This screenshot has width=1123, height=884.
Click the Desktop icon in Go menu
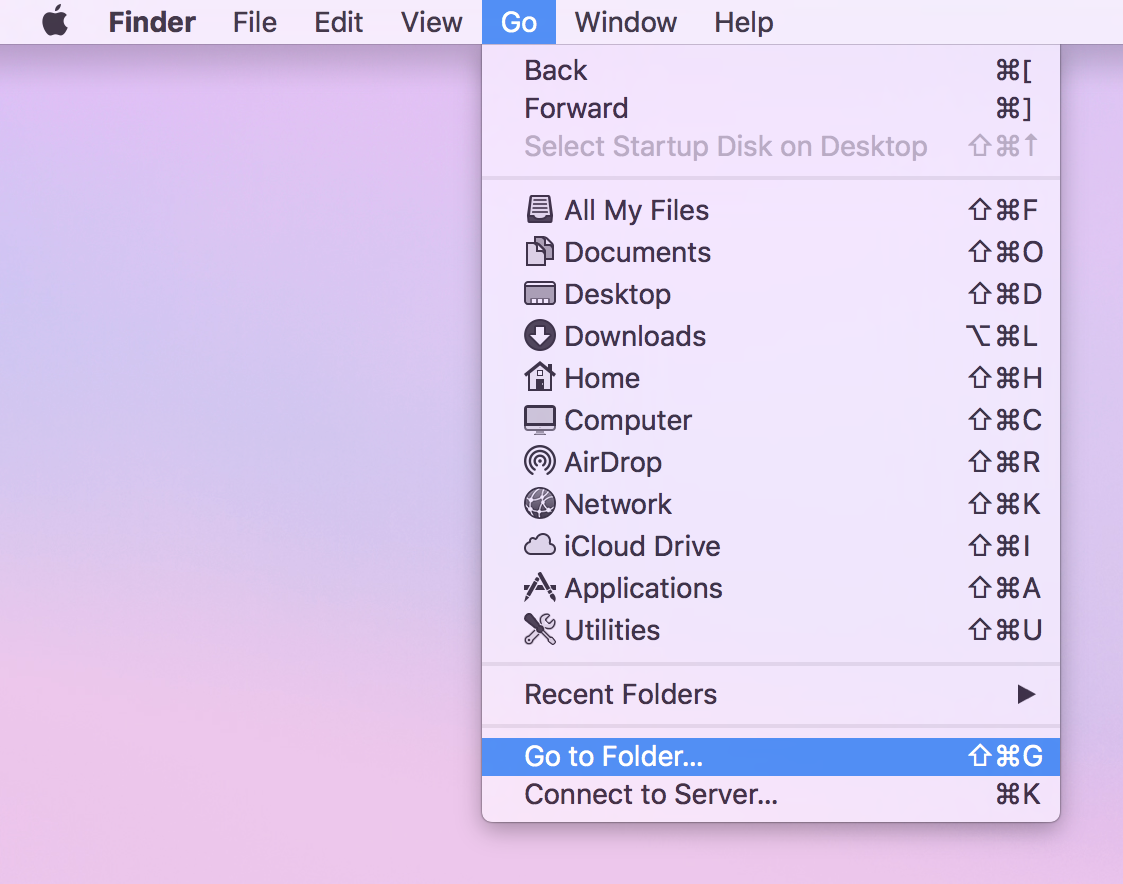539,294
